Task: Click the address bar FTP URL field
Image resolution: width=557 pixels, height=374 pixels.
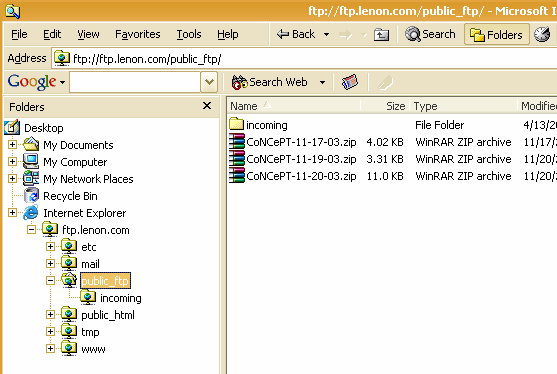Action: point(305,59)
